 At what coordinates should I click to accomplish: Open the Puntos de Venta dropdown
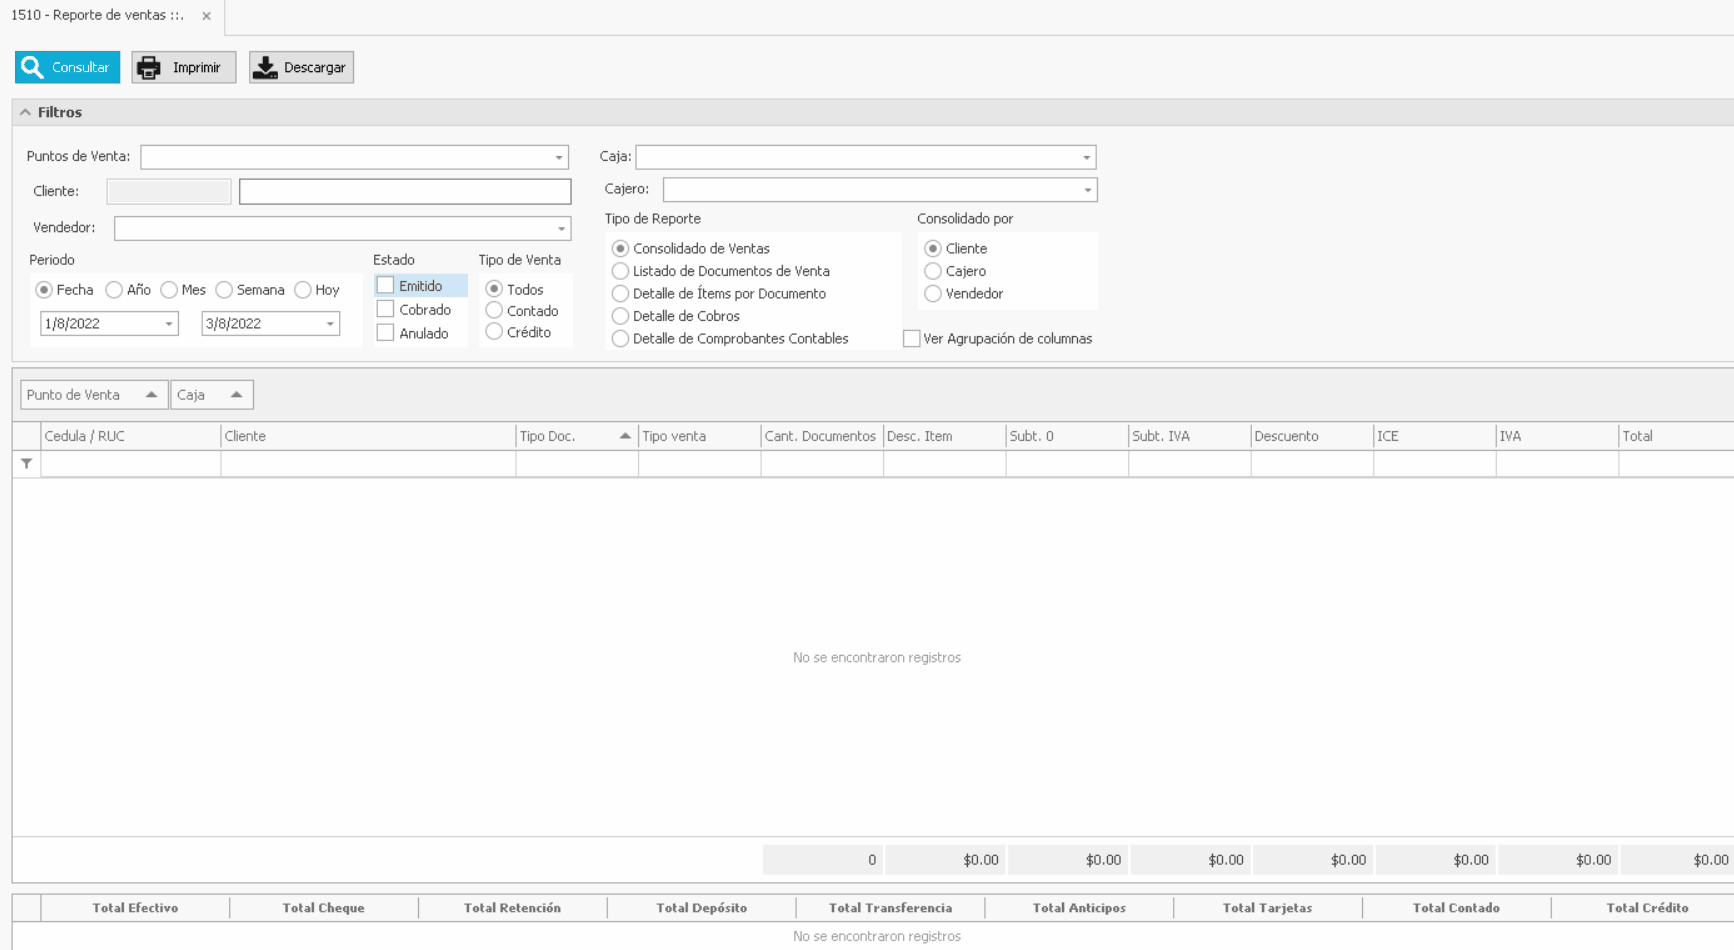pyautogui.click(x=559, y=157)
